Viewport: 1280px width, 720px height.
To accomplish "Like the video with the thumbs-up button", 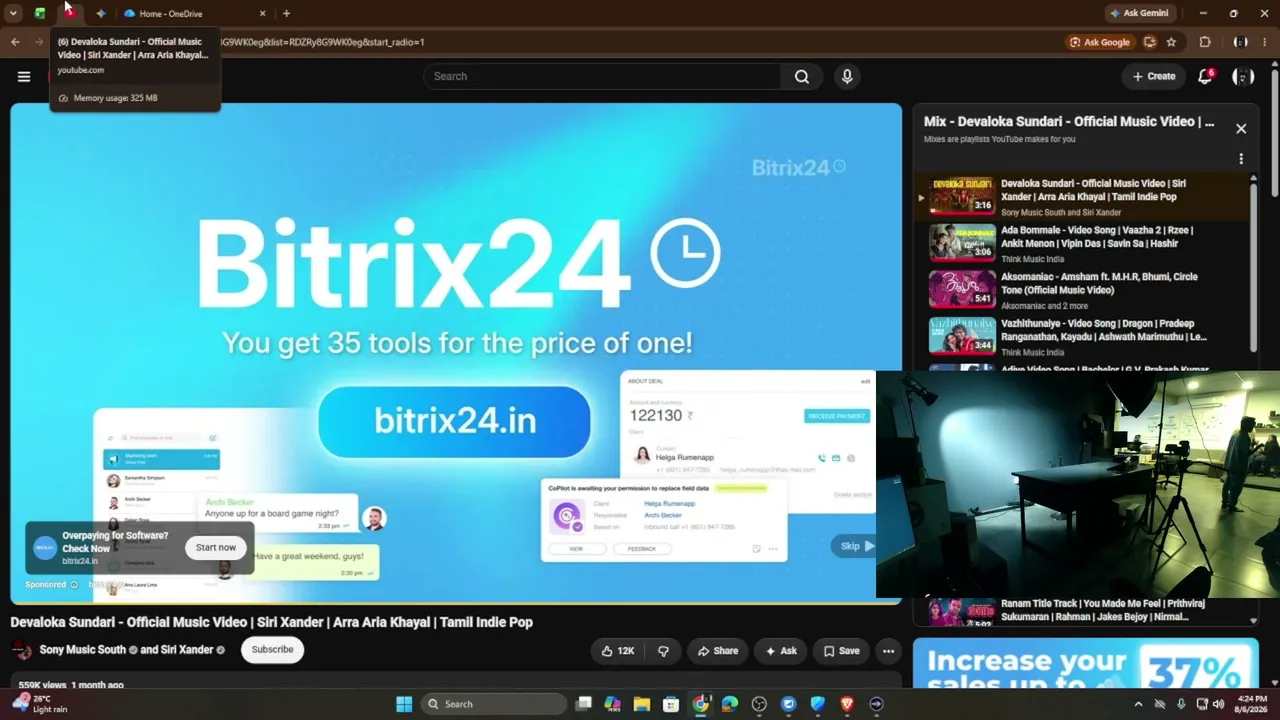I will [x=617, y=651].
